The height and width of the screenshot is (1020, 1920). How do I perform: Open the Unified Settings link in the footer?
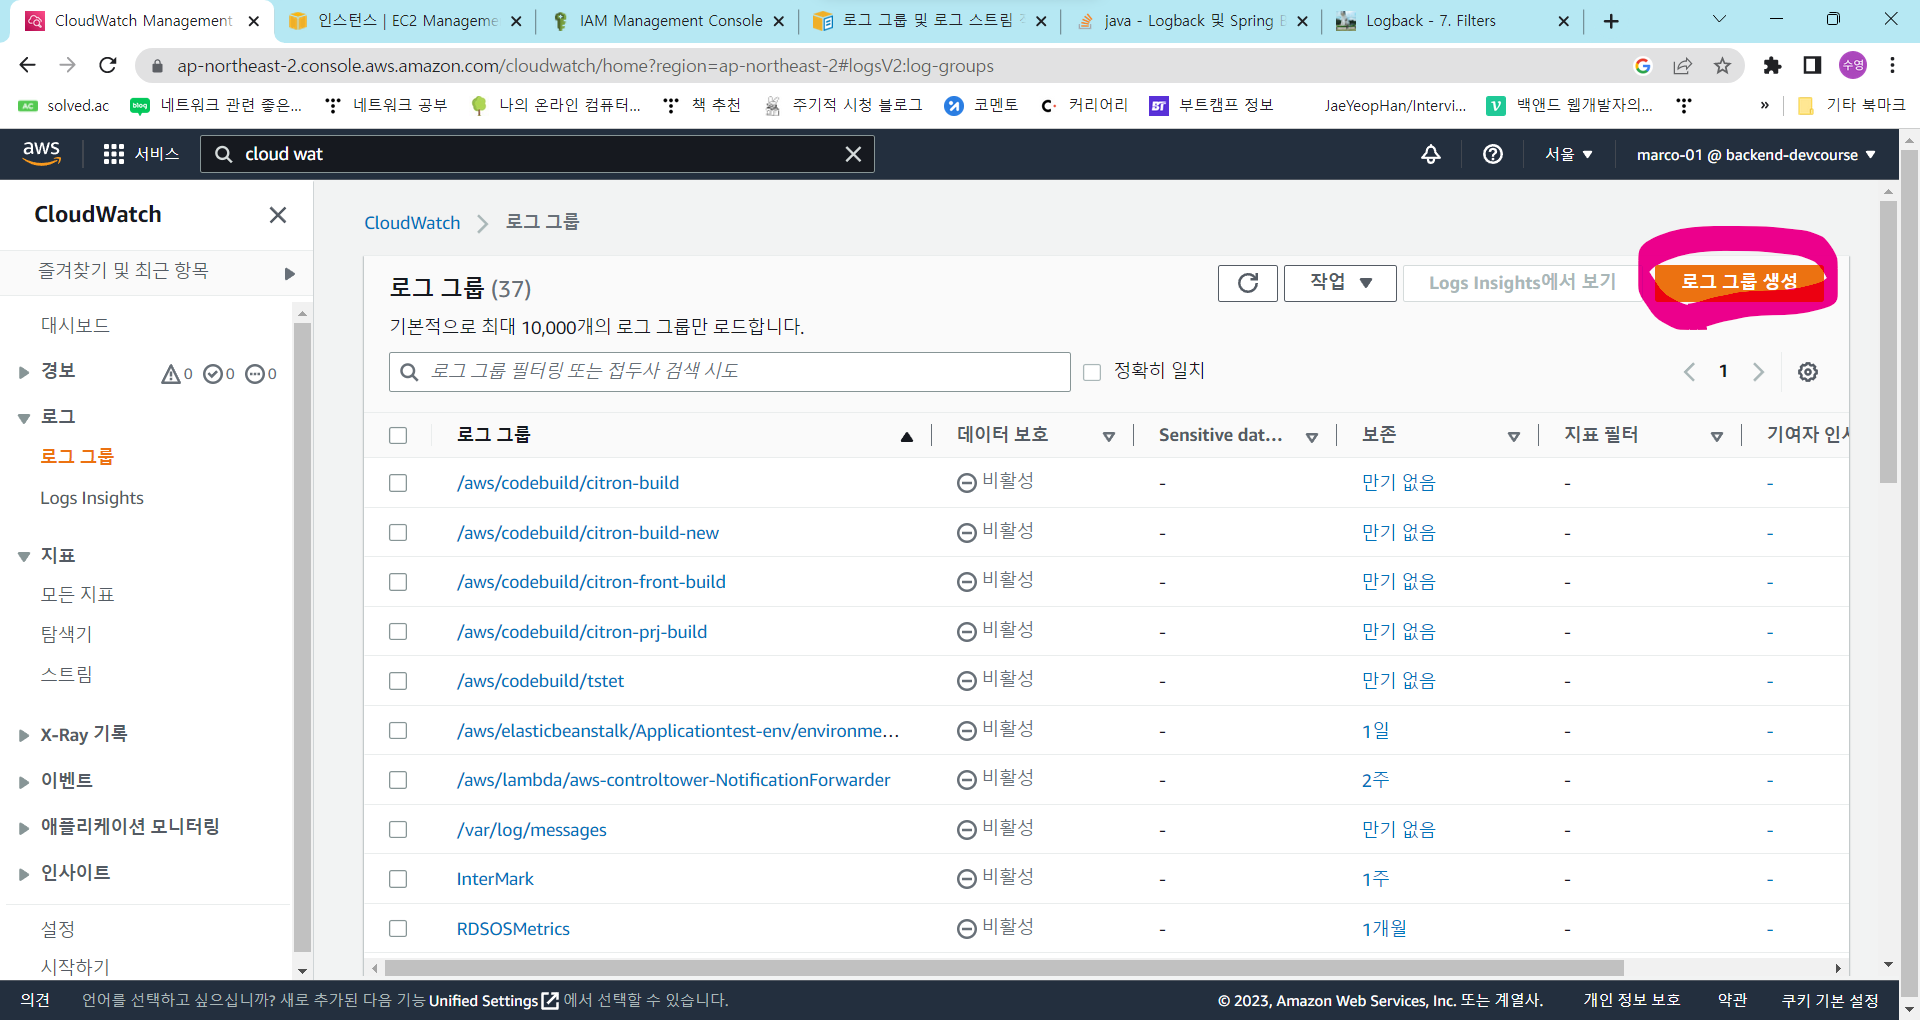(x=493, y=1000)
